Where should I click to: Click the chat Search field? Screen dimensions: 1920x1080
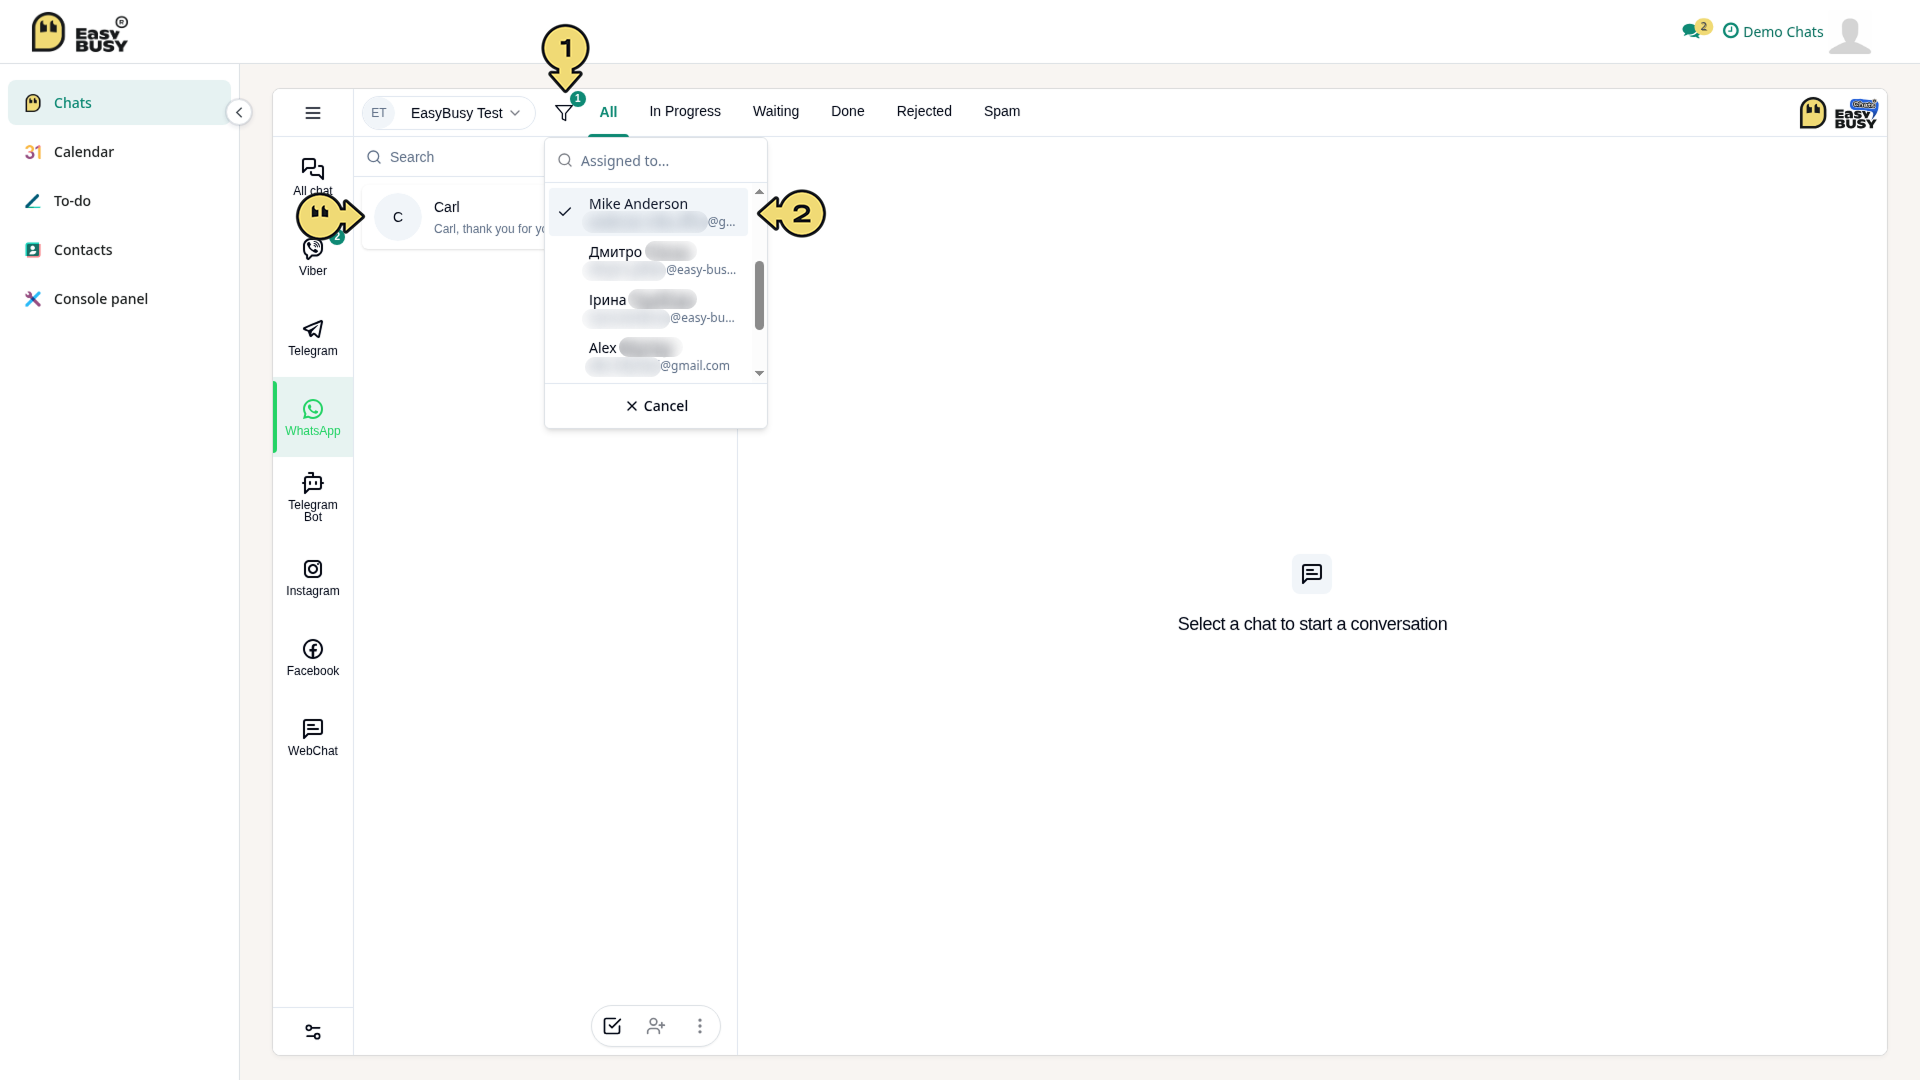click(x=455, y=157)
